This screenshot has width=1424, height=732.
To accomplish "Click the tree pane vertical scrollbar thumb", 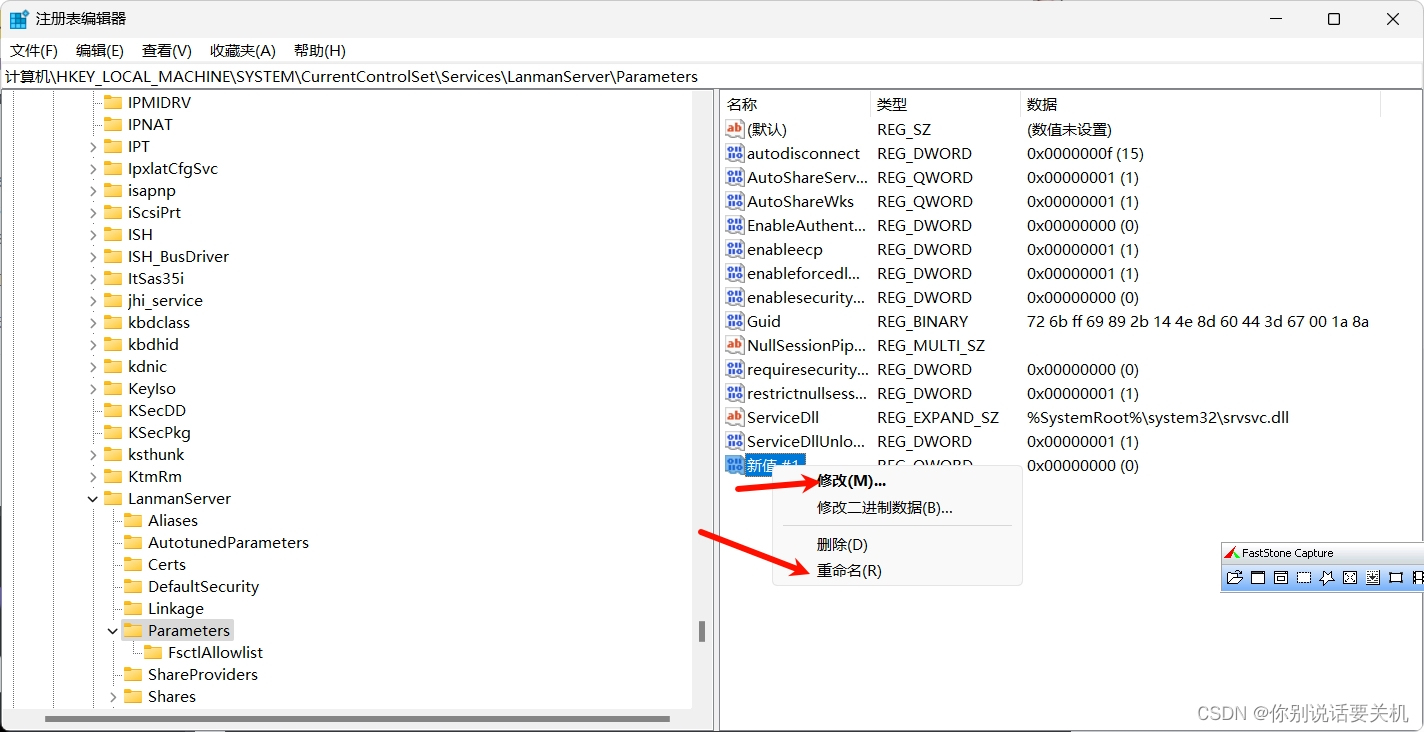I will click(702, 631).
